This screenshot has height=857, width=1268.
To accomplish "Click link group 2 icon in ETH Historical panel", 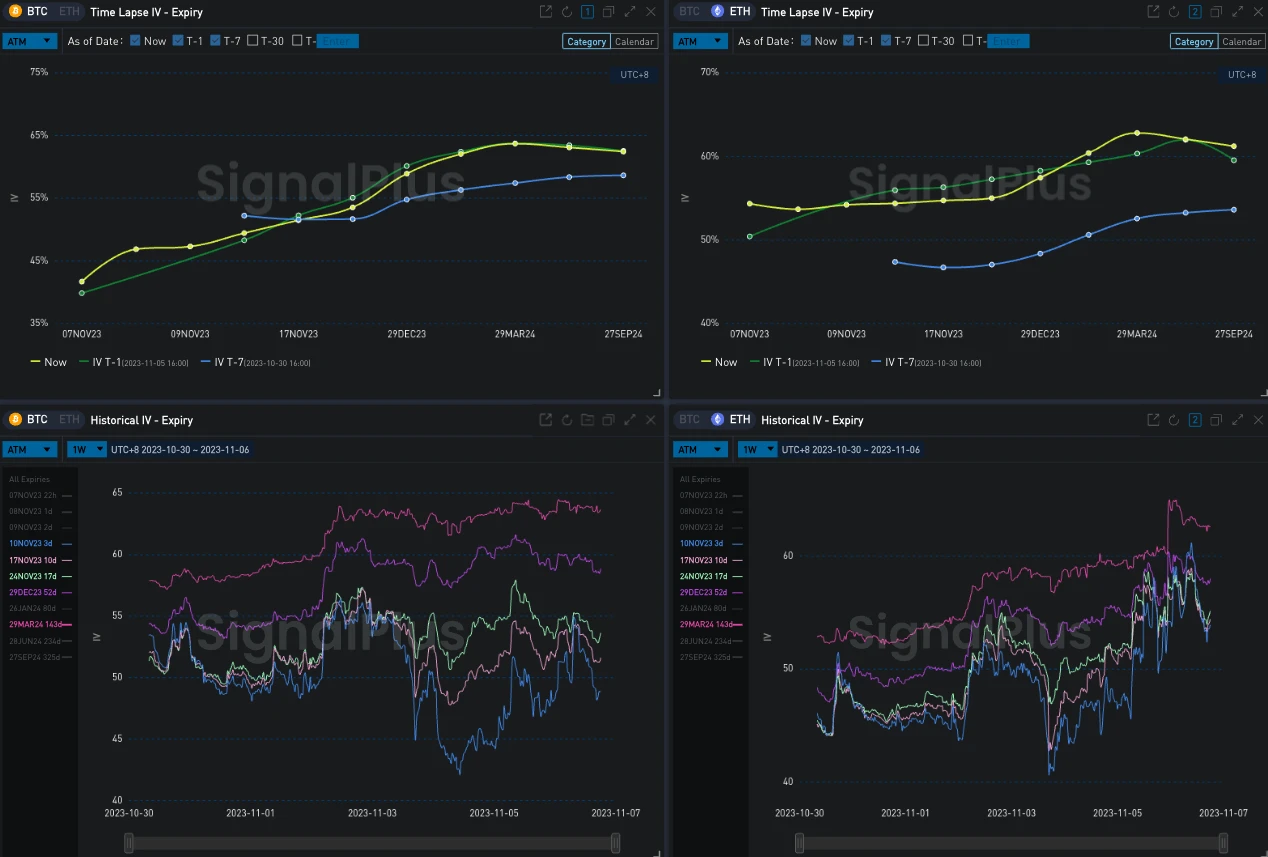I will tap(1195, 420).
